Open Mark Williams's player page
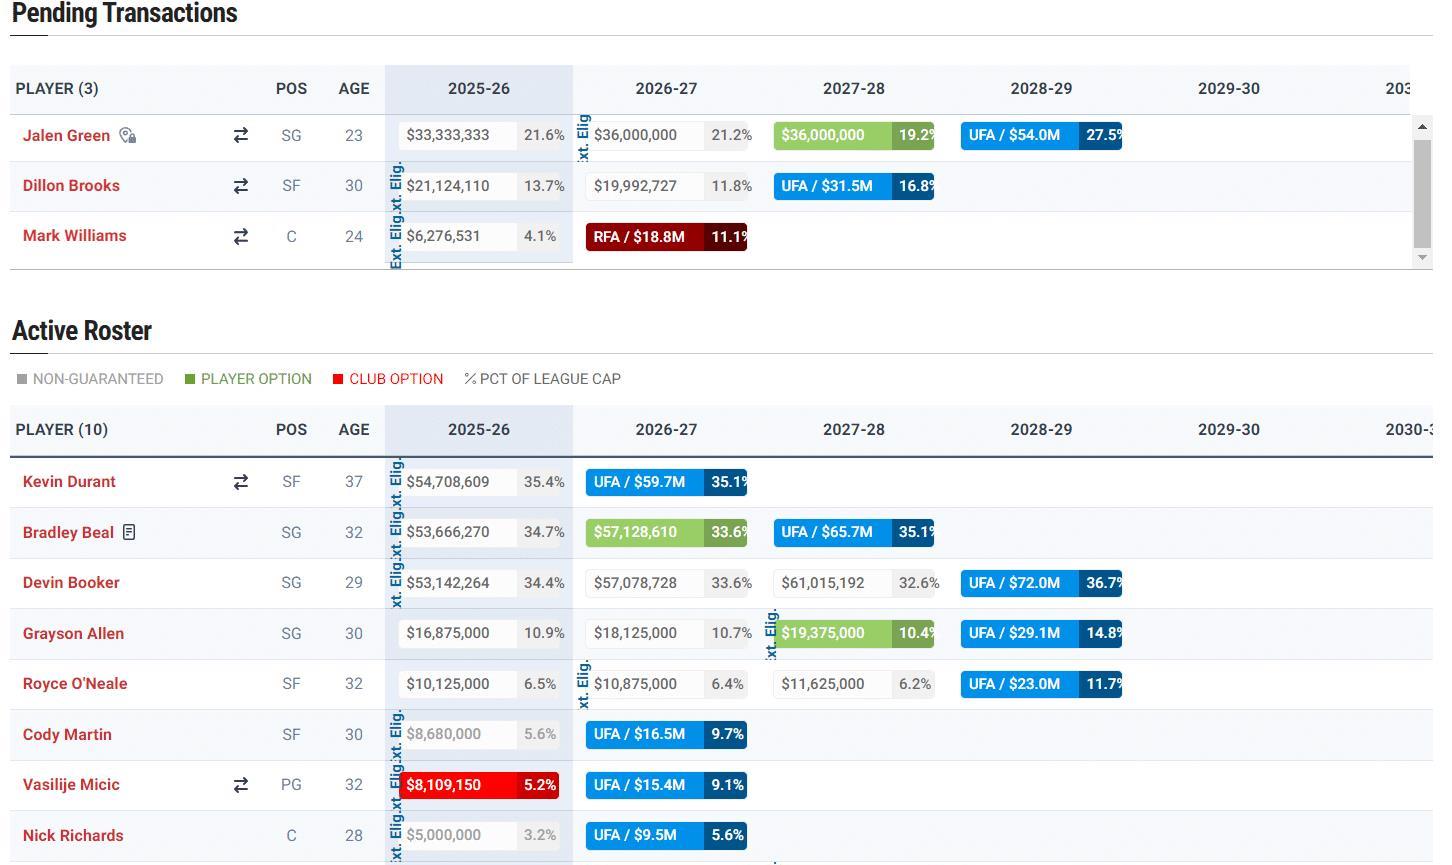Screen dimensions: 1452x865 (75, 236)
